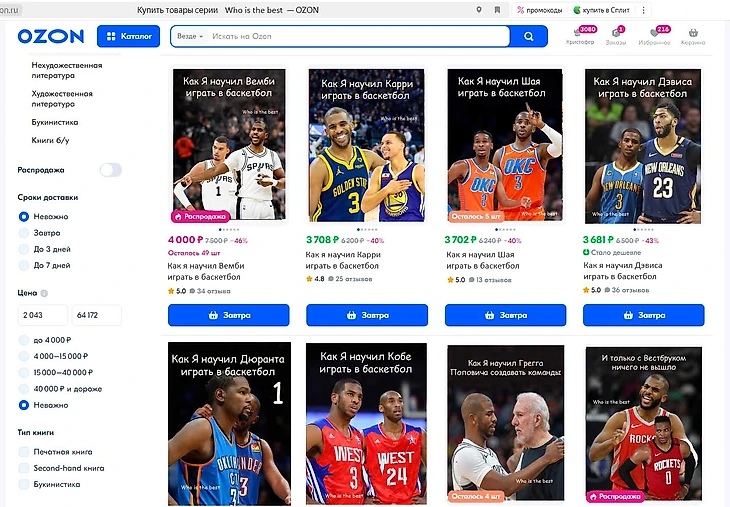Click the search field Искать на Ozon

click(x=358, y=36)
